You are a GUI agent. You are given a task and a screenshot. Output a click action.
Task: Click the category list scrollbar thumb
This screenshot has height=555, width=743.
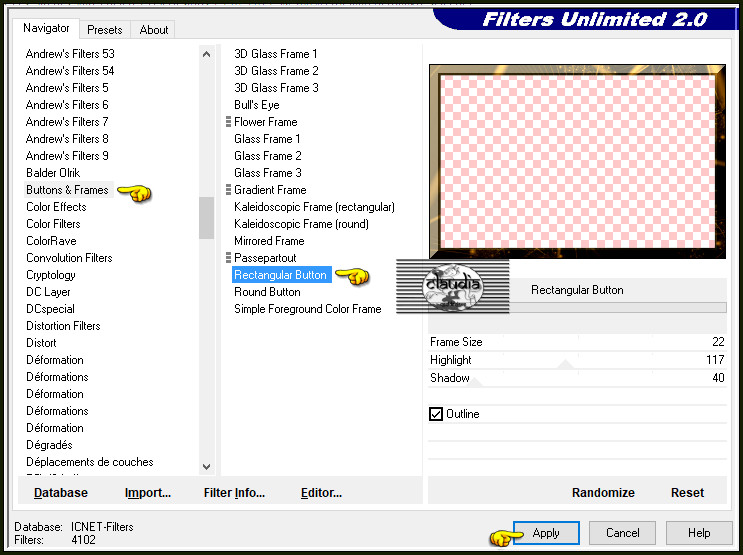coord(206,218)
